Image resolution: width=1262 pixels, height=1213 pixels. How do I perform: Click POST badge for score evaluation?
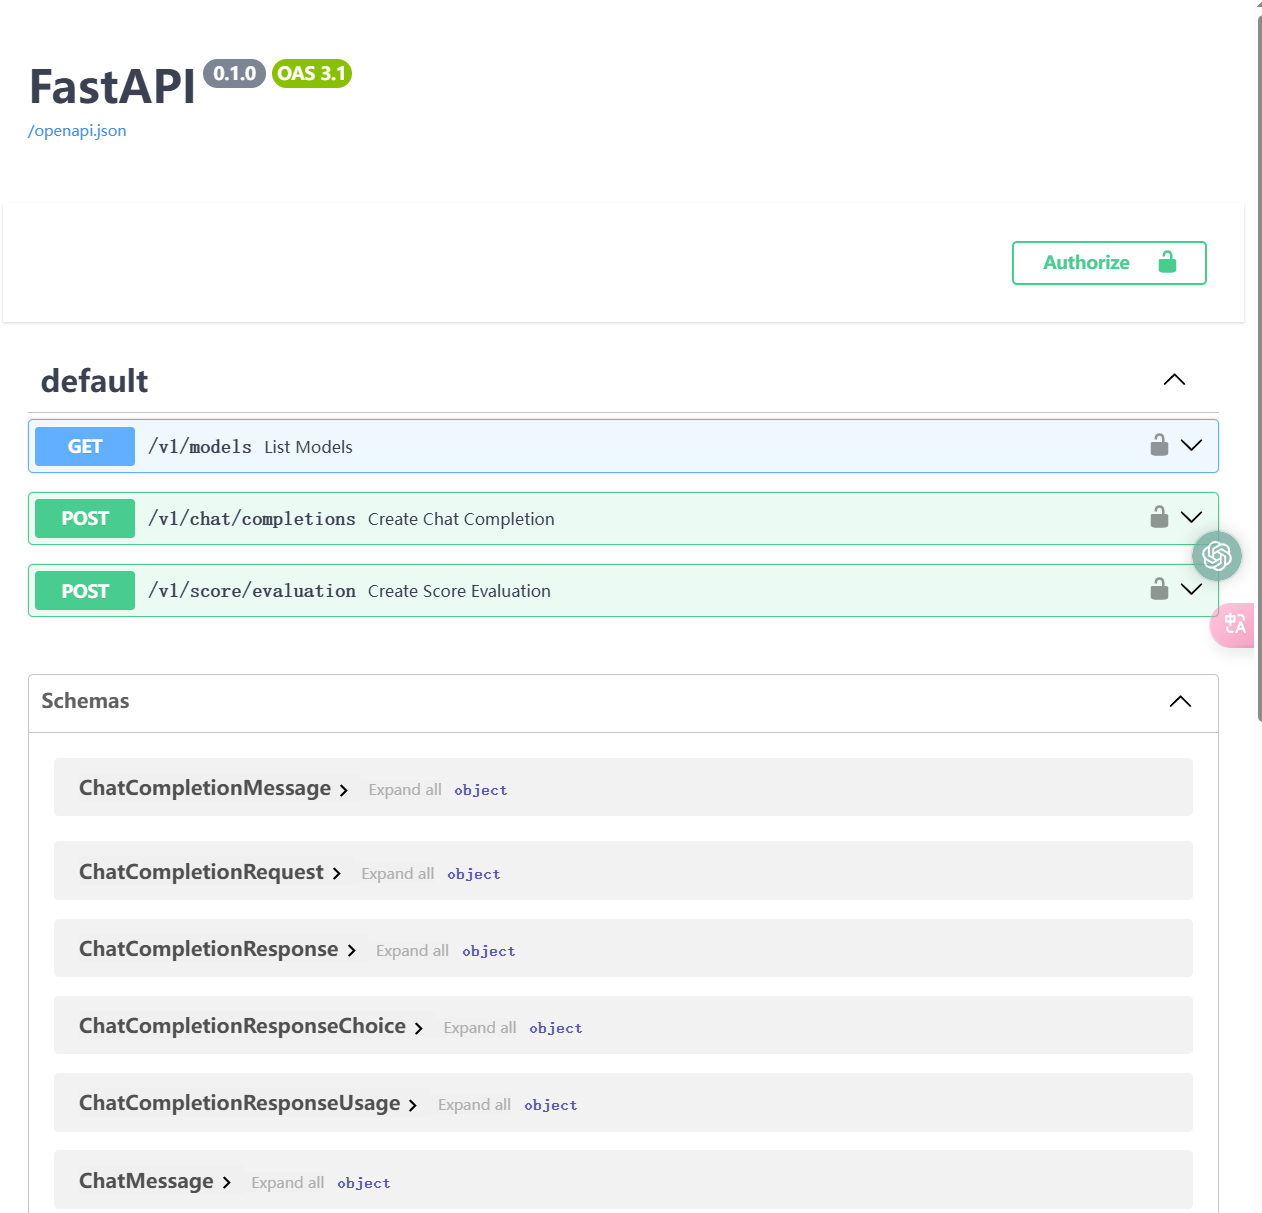pos(85,591)
